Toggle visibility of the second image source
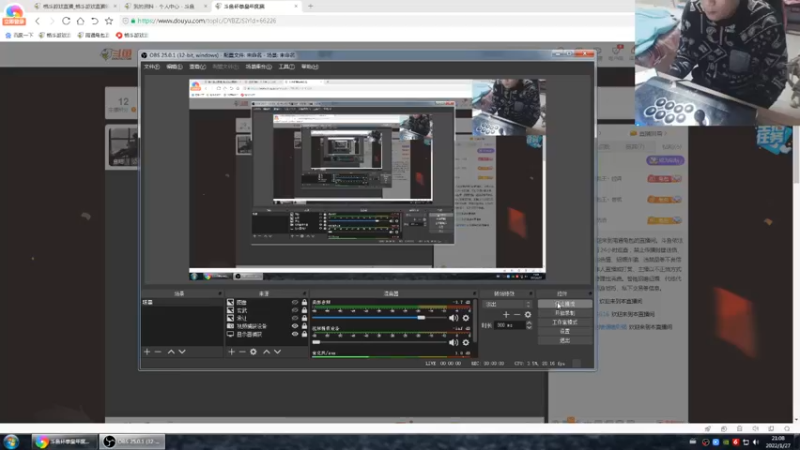The width and height of the screenshot is (800, 450). [x=294, y=310]
